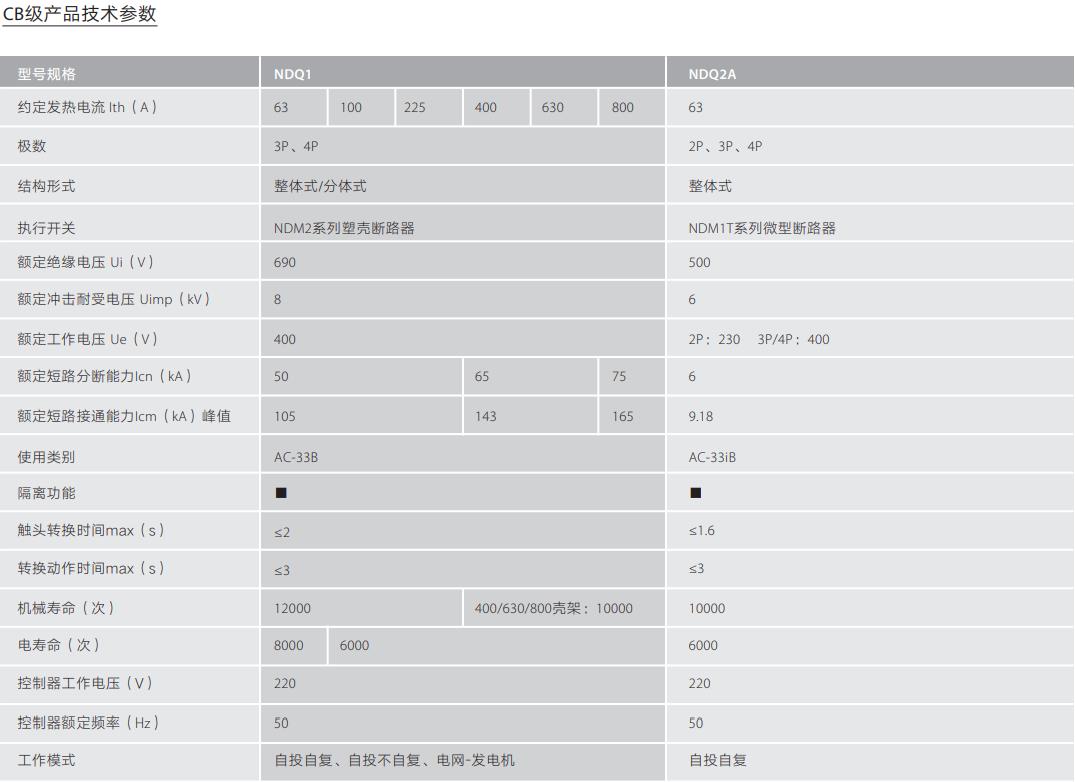Select the '控制器额定频率 (Hz)' label

[x=89, y=722]
